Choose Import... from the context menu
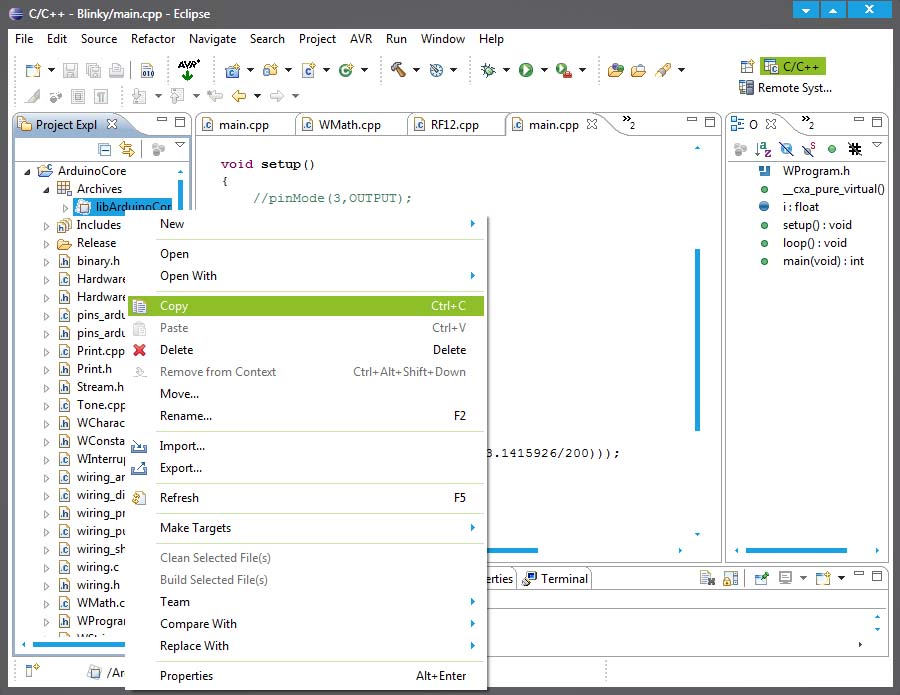Viewport: 900px width, 695px height. pos(306,446)
